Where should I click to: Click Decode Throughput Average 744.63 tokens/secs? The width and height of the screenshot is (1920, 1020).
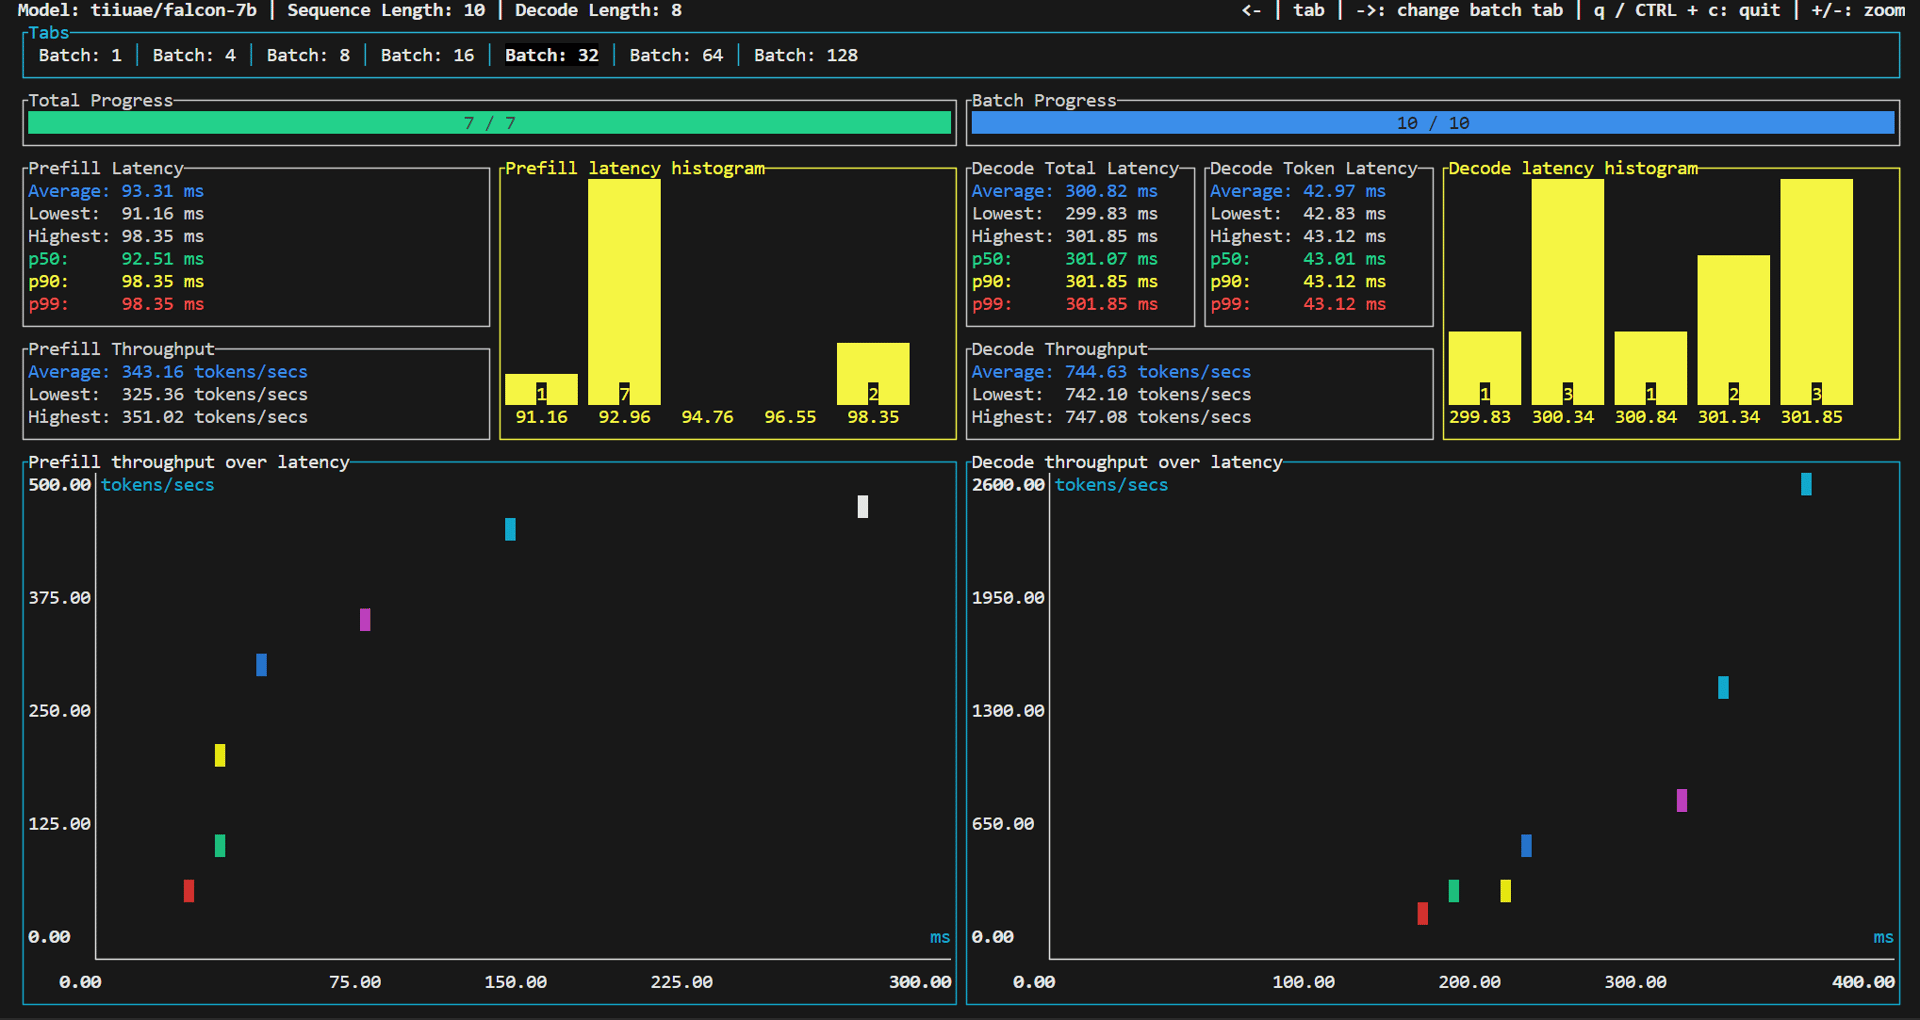1111,372
